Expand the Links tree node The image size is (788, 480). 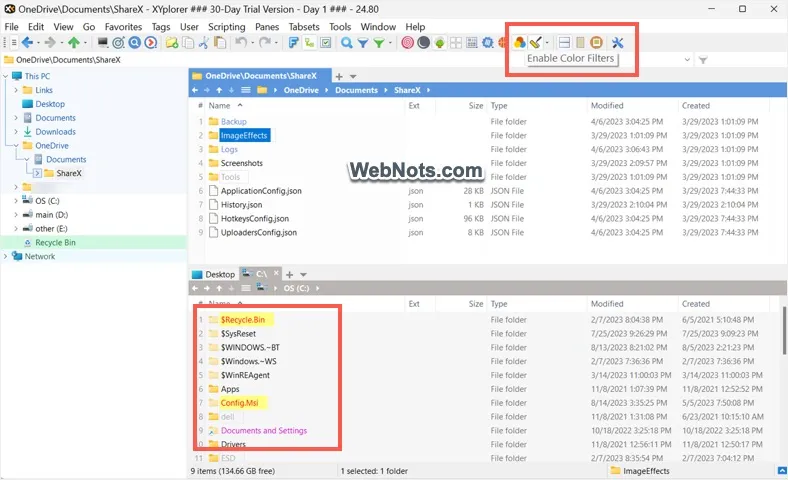click(x=16, y=90)
